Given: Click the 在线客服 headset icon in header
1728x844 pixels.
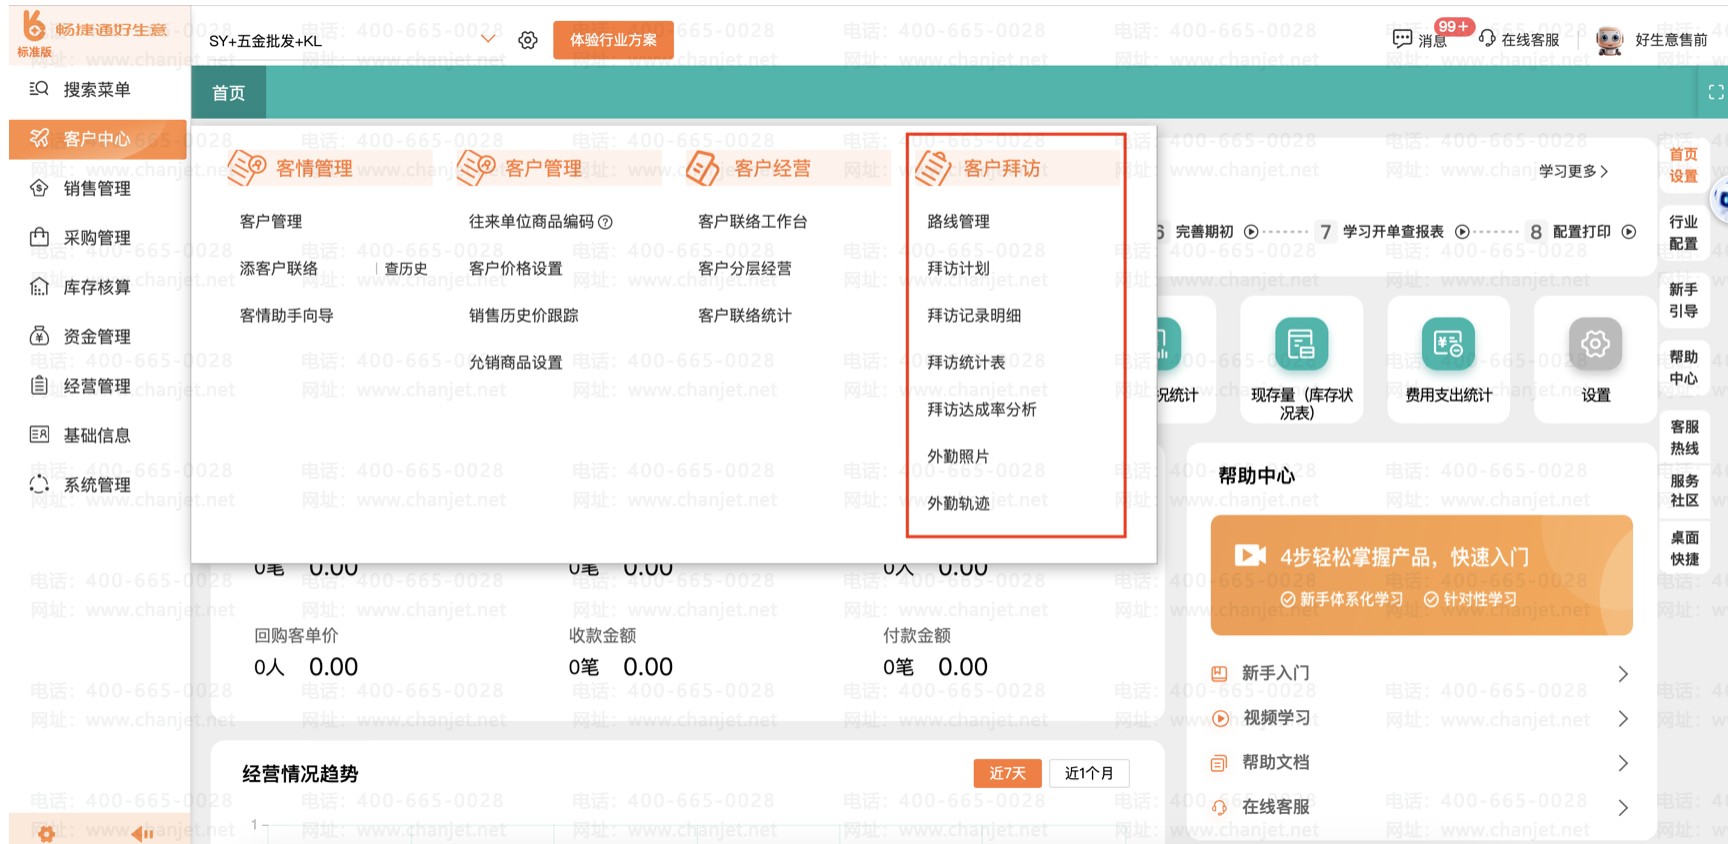Looking at the screenshot, I should tap(1487, 39).
